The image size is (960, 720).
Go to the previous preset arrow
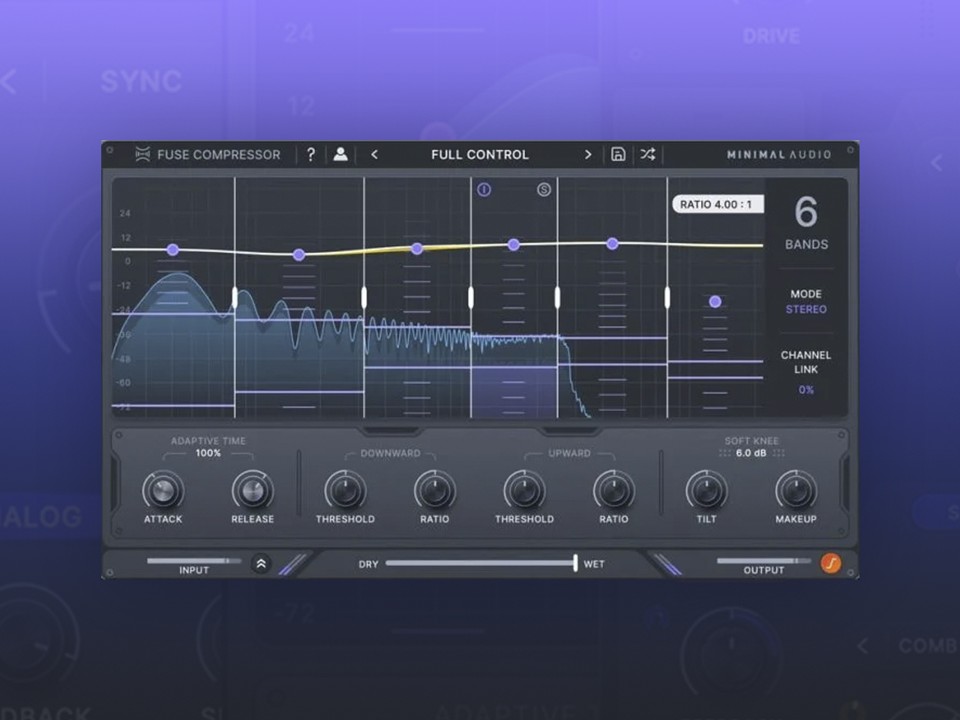375,155
